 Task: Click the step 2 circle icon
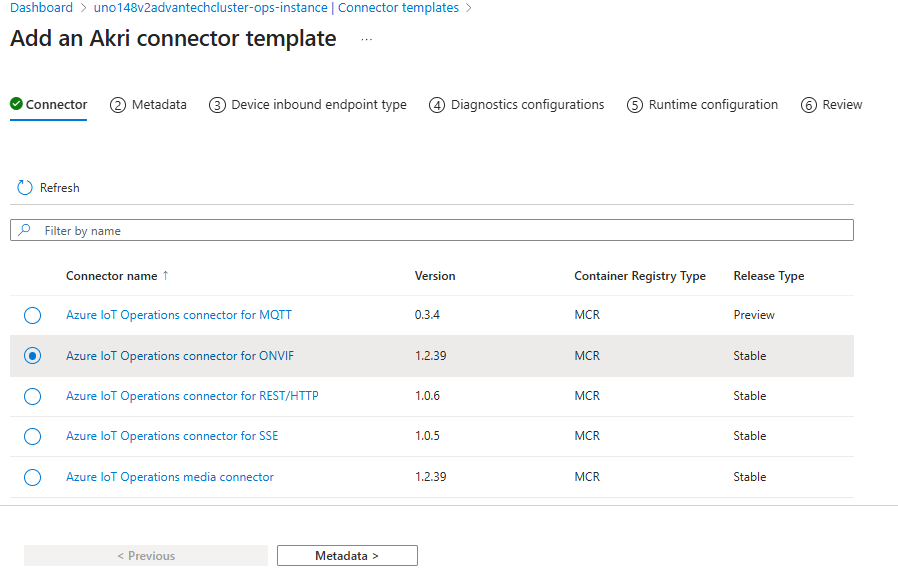118,105
